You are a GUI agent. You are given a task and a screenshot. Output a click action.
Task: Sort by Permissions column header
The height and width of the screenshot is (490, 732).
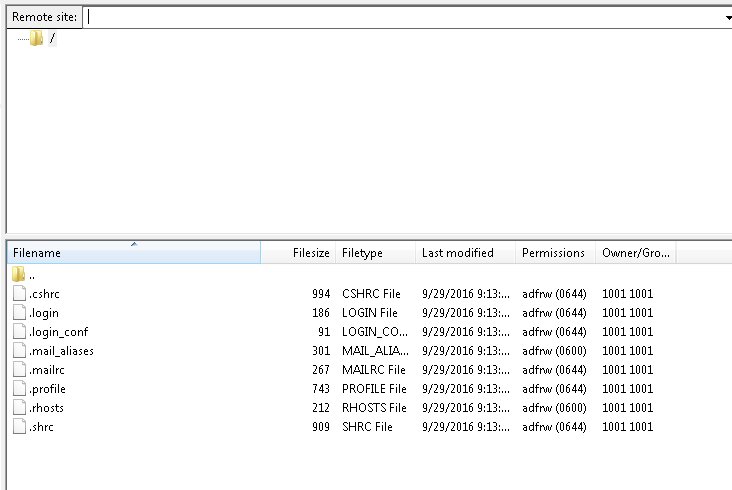(556, 252)
